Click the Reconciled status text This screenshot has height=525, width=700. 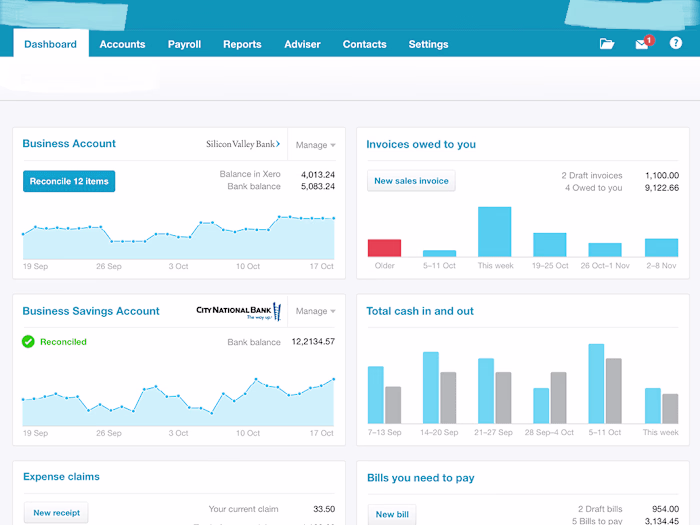(x=63, y=342)
